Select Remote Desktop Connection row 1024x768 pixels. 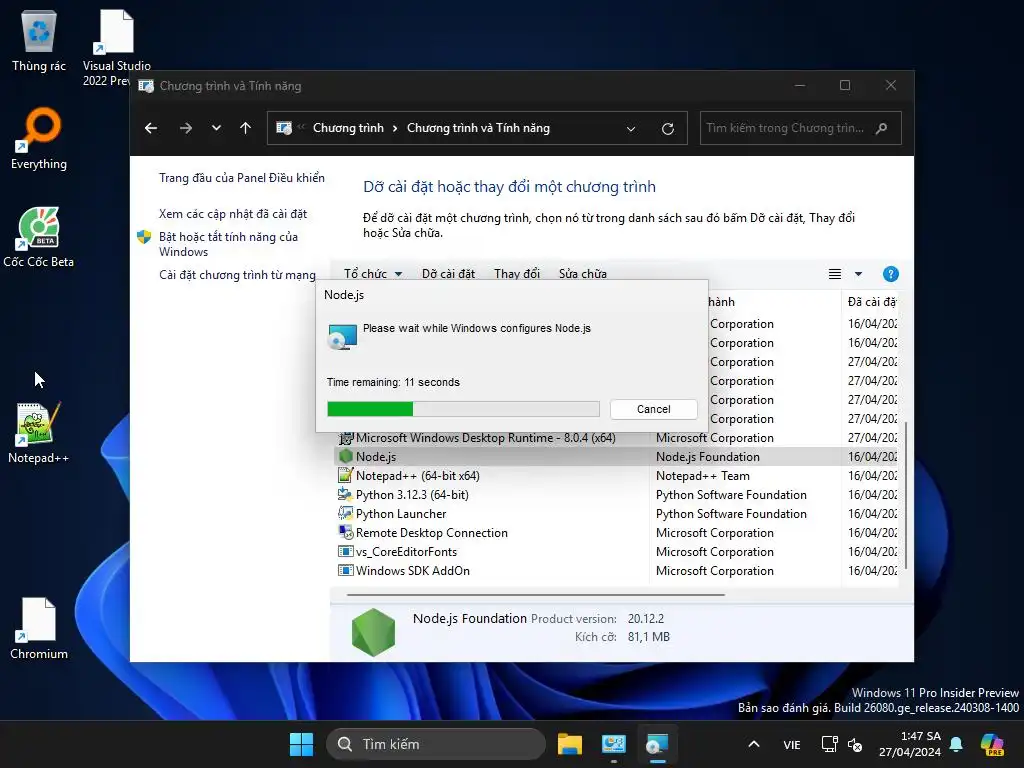pyautogui.click(x=618, y=532)
